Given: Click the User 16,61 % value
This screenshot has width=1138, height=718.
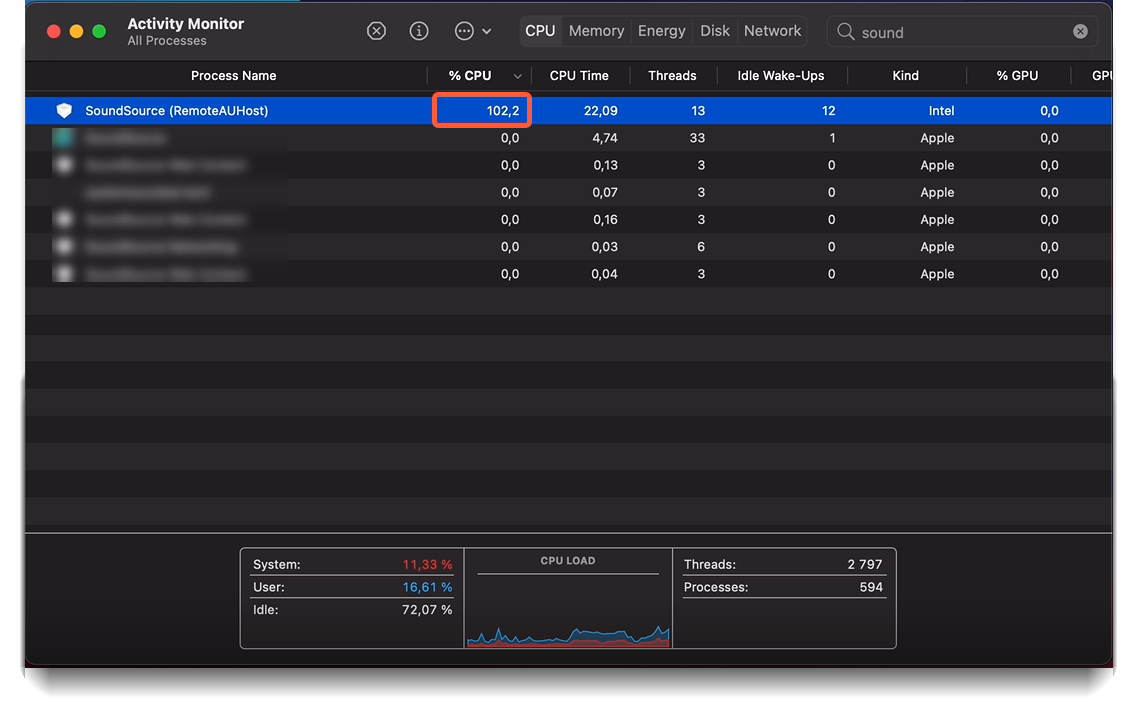Looking at the screenshot, I should (x=427, y=587).
